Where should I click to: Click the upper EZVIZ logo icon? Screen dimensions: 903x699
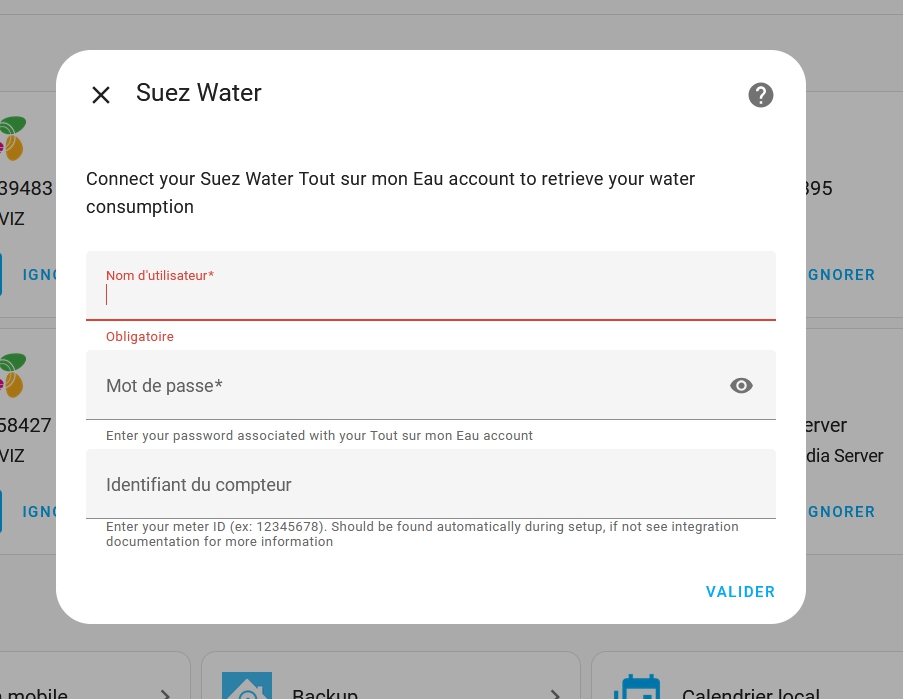[x=13, y=138]
